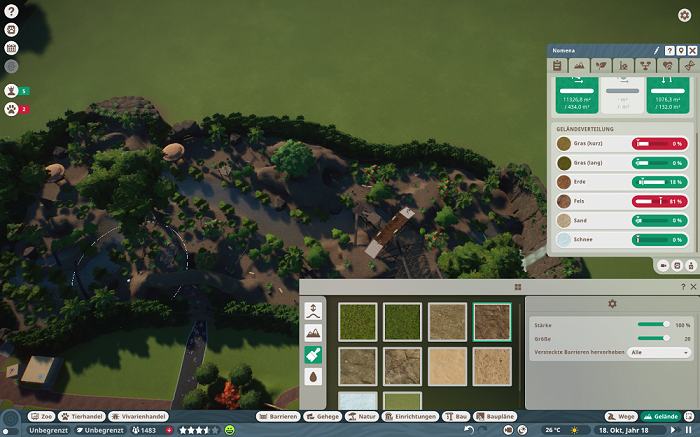Open the Versteckte Barrieren hervorheben dropdown
This screenshot has width=700, height=437.
[x=659, y=352]
